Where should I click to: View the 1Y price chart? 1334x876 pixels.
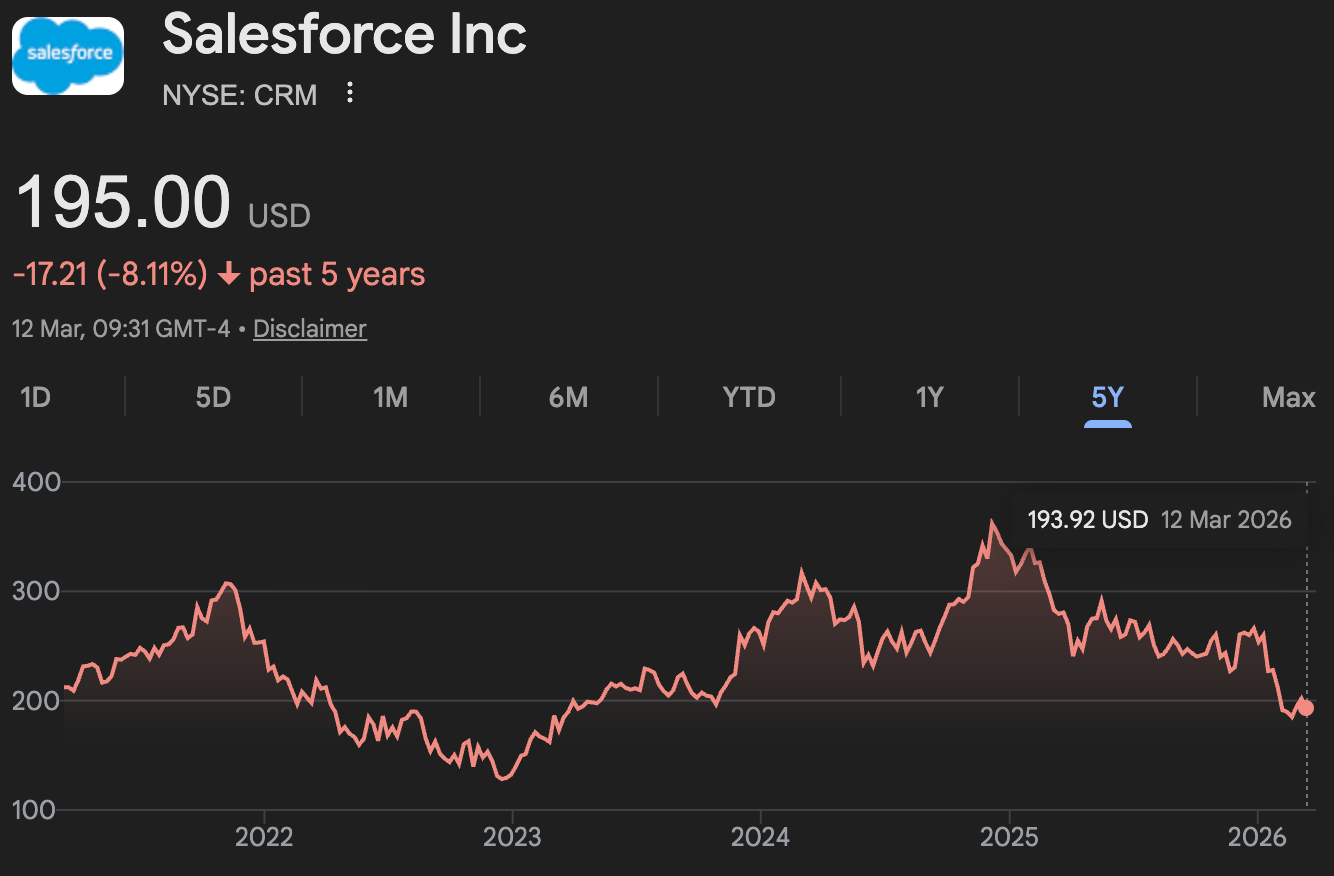tap(929, 398)
